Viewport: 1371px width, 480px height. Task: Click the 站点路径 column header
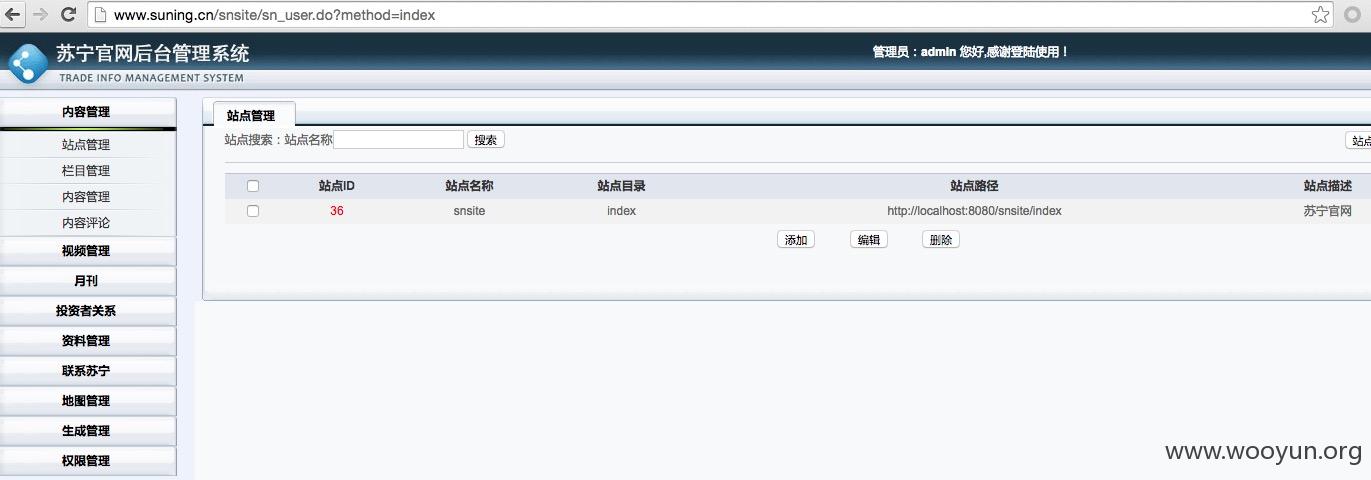[974, 186]
